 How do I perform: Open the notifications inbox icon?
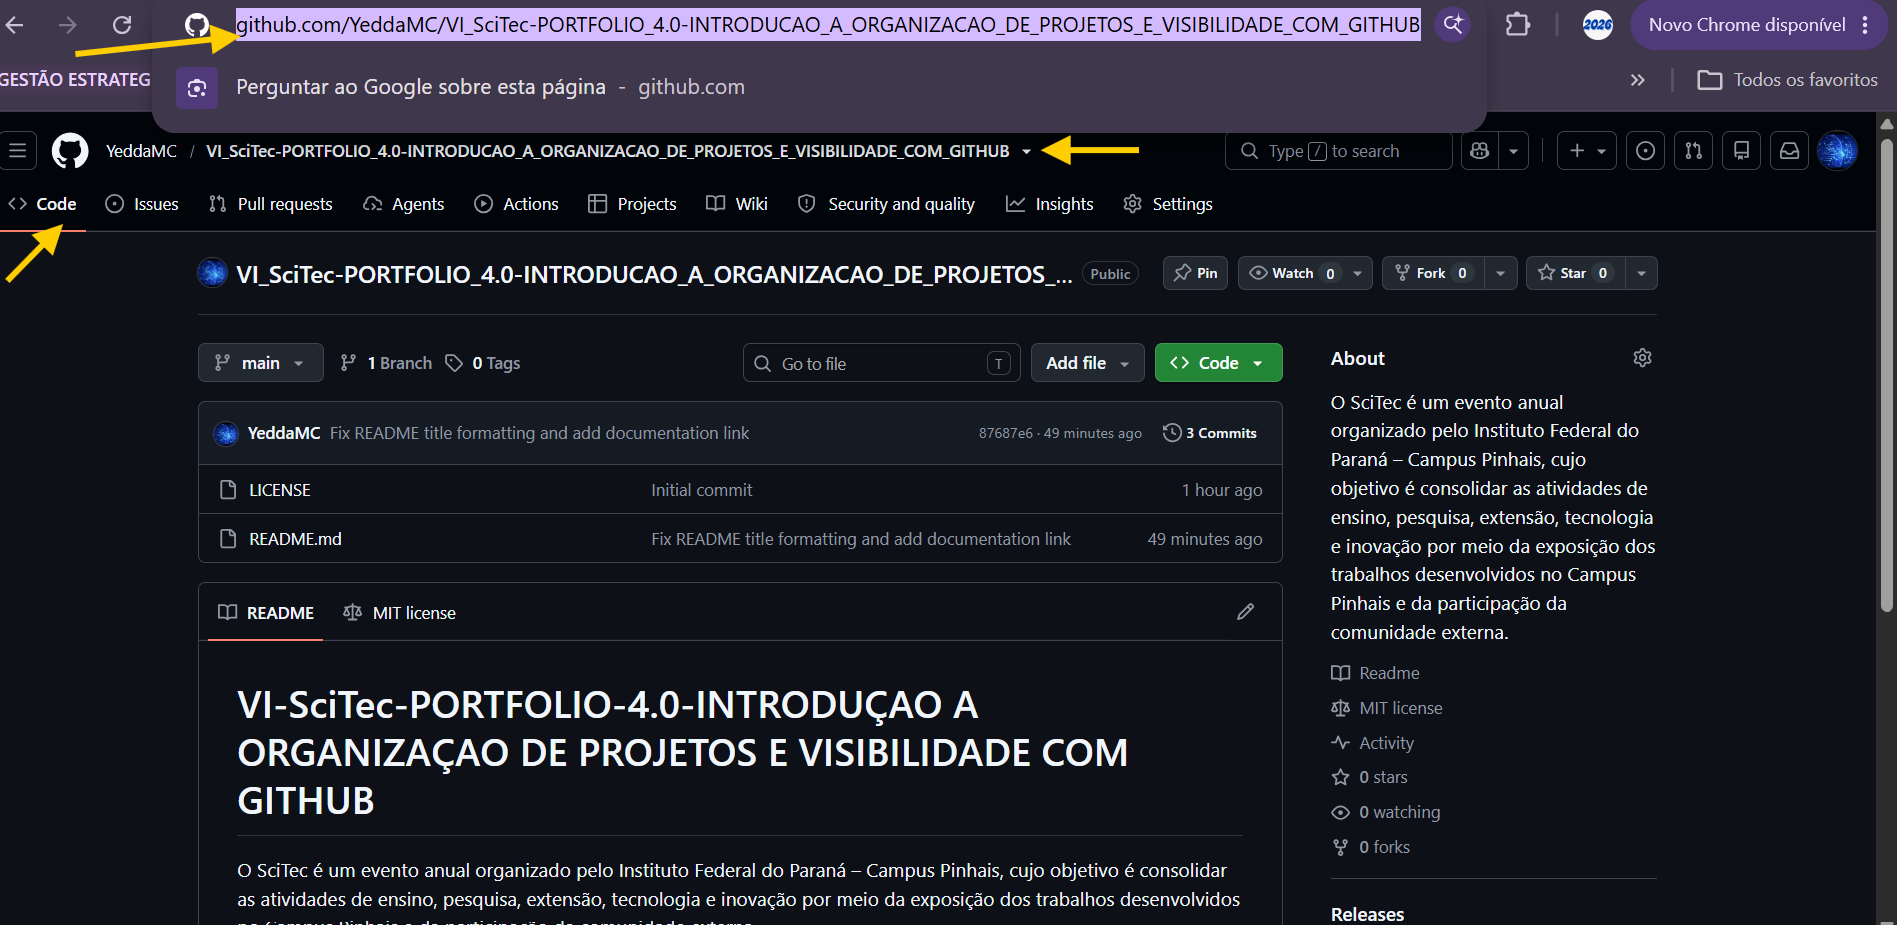pos(1789,151)
